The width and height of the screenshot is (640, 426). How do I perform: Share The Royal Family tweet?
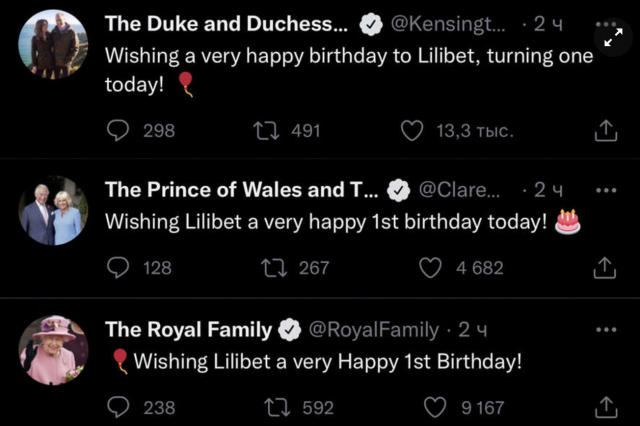605,407
